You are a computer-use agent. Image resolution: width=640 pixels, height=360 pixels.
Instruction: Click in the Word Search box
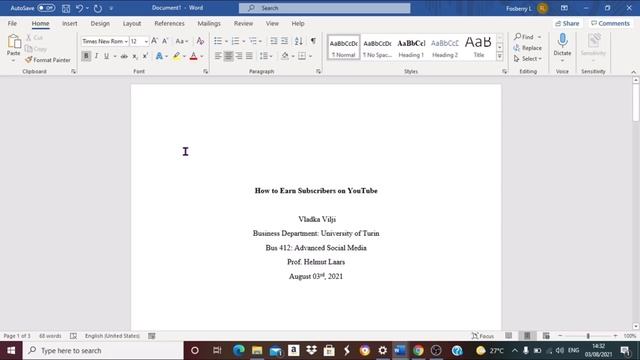pos(324,8)
